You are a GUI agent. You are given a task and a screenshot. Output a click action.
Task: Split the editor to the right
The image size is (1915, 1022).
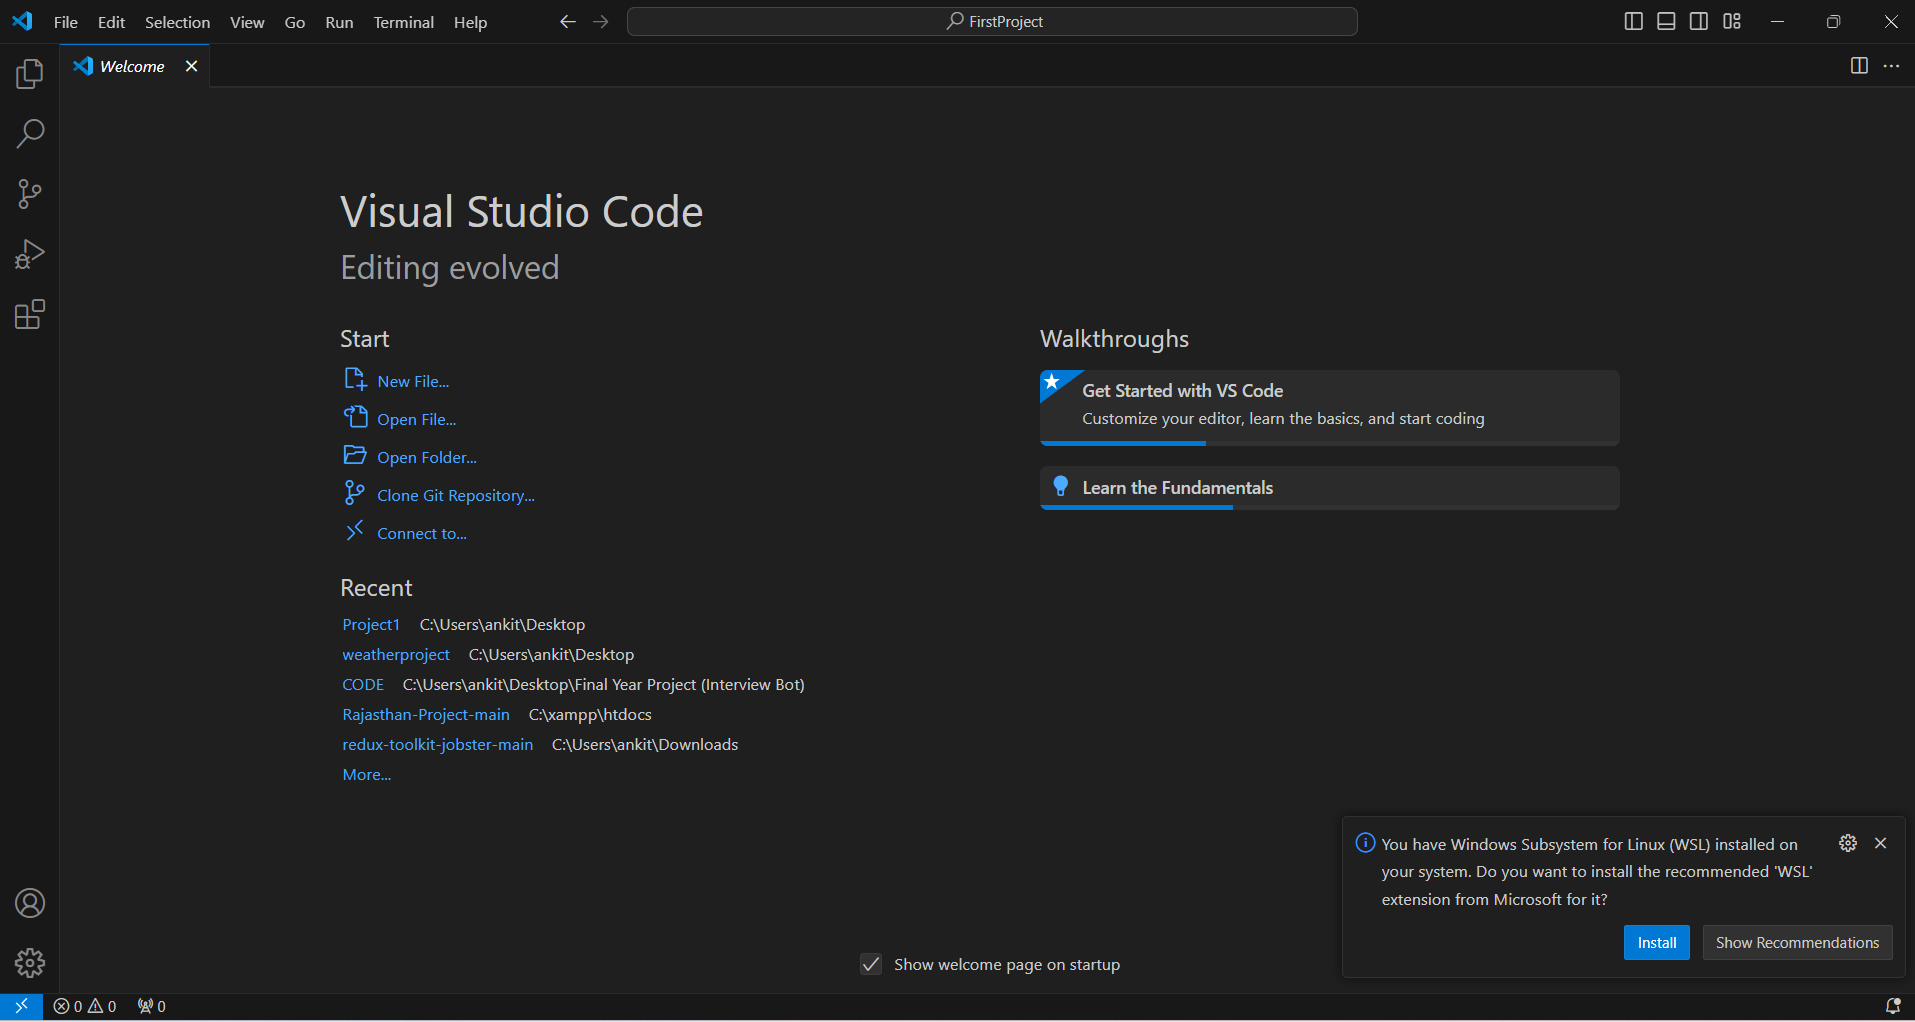click(1859, 66)
